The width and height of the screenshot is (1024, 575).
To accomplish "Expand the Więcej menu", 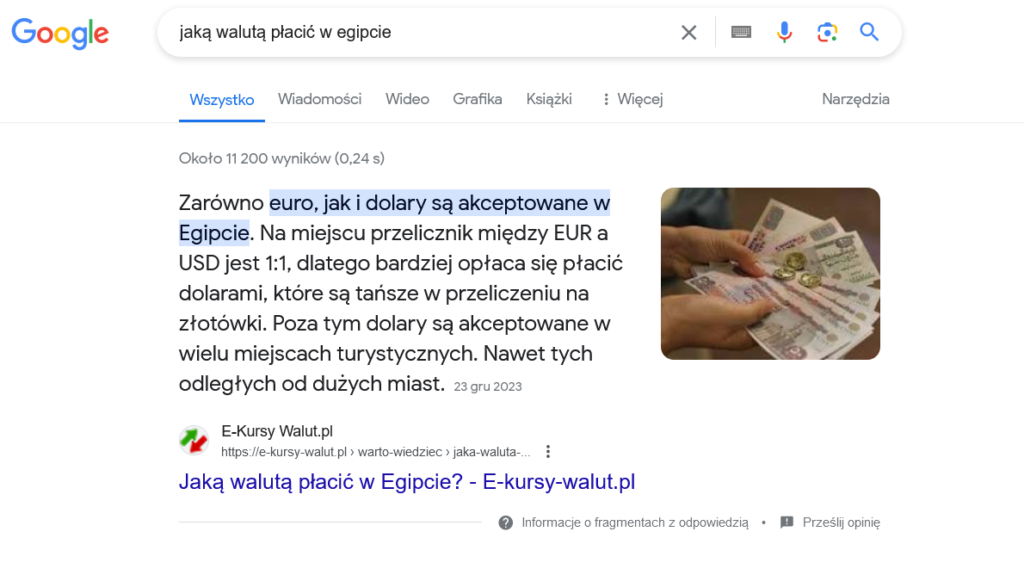I will [632, 99].
